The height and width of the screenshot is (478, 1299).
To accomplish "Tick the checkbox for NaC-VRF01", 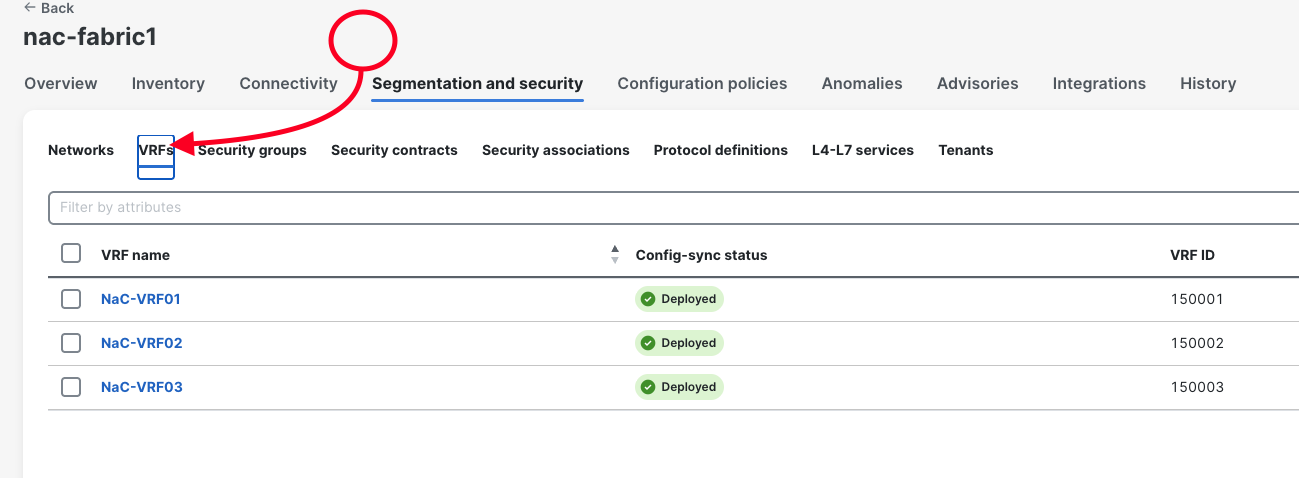I will tap(71, 299).
